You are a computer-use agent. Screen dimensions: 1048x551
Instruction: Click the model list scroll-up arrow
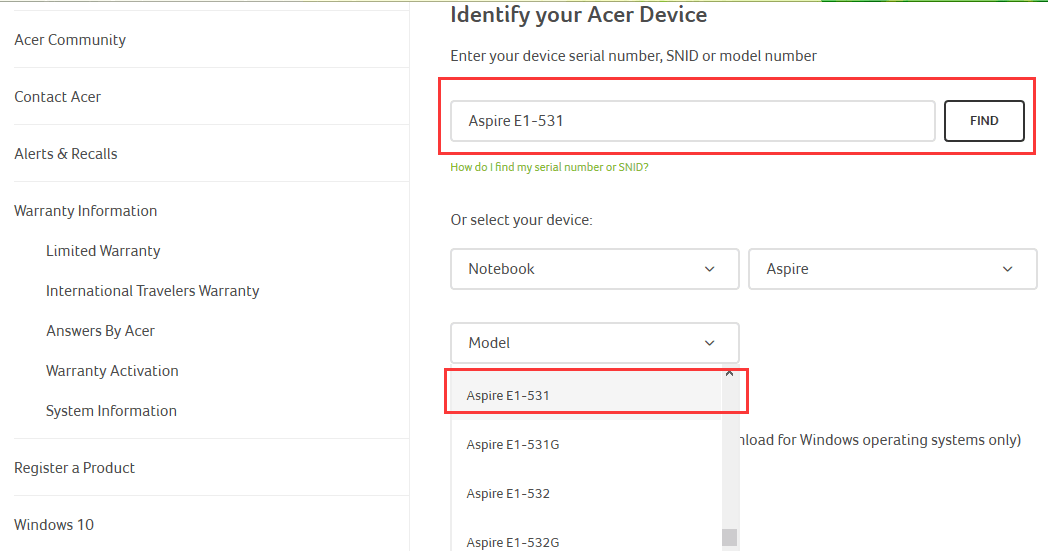[730, 373]
